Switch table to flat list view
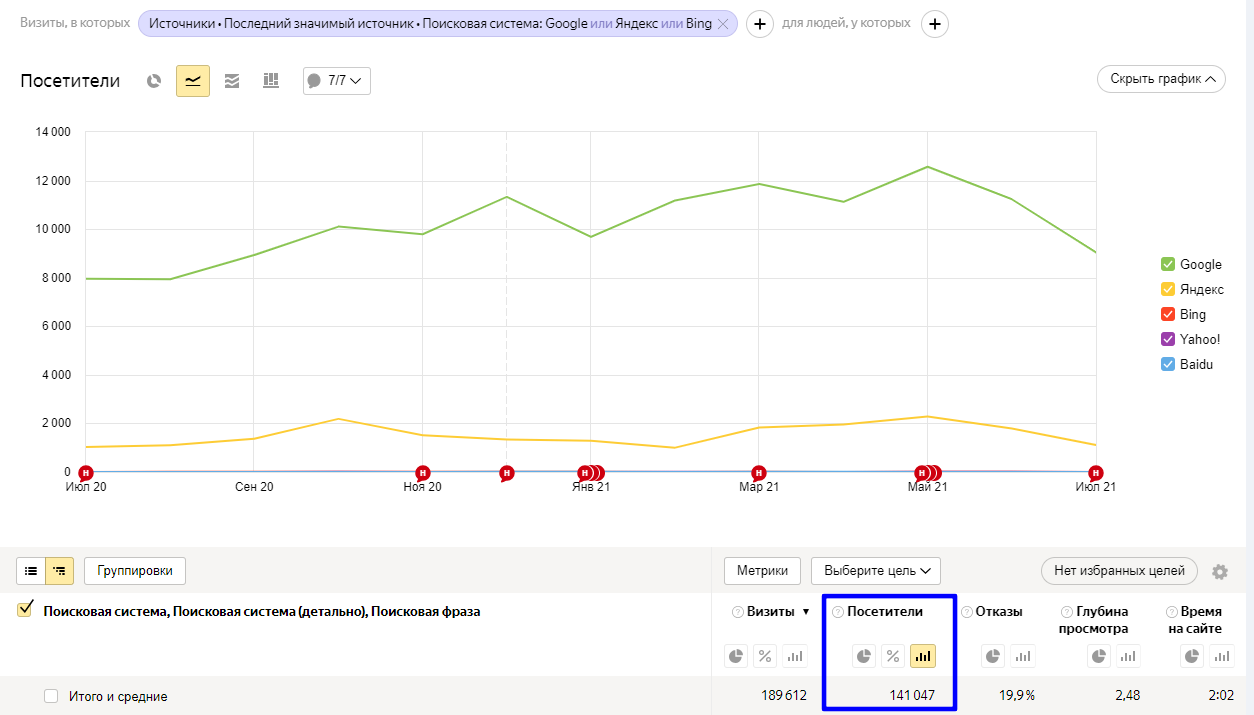Screen dimensions: 1254x715 (31, 571)
